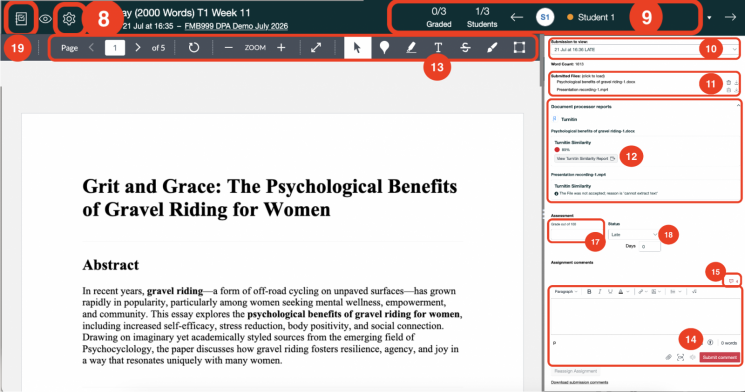Toggle the eye visibility icon
This screenshot has height=392, width=745.
[45, 19]
